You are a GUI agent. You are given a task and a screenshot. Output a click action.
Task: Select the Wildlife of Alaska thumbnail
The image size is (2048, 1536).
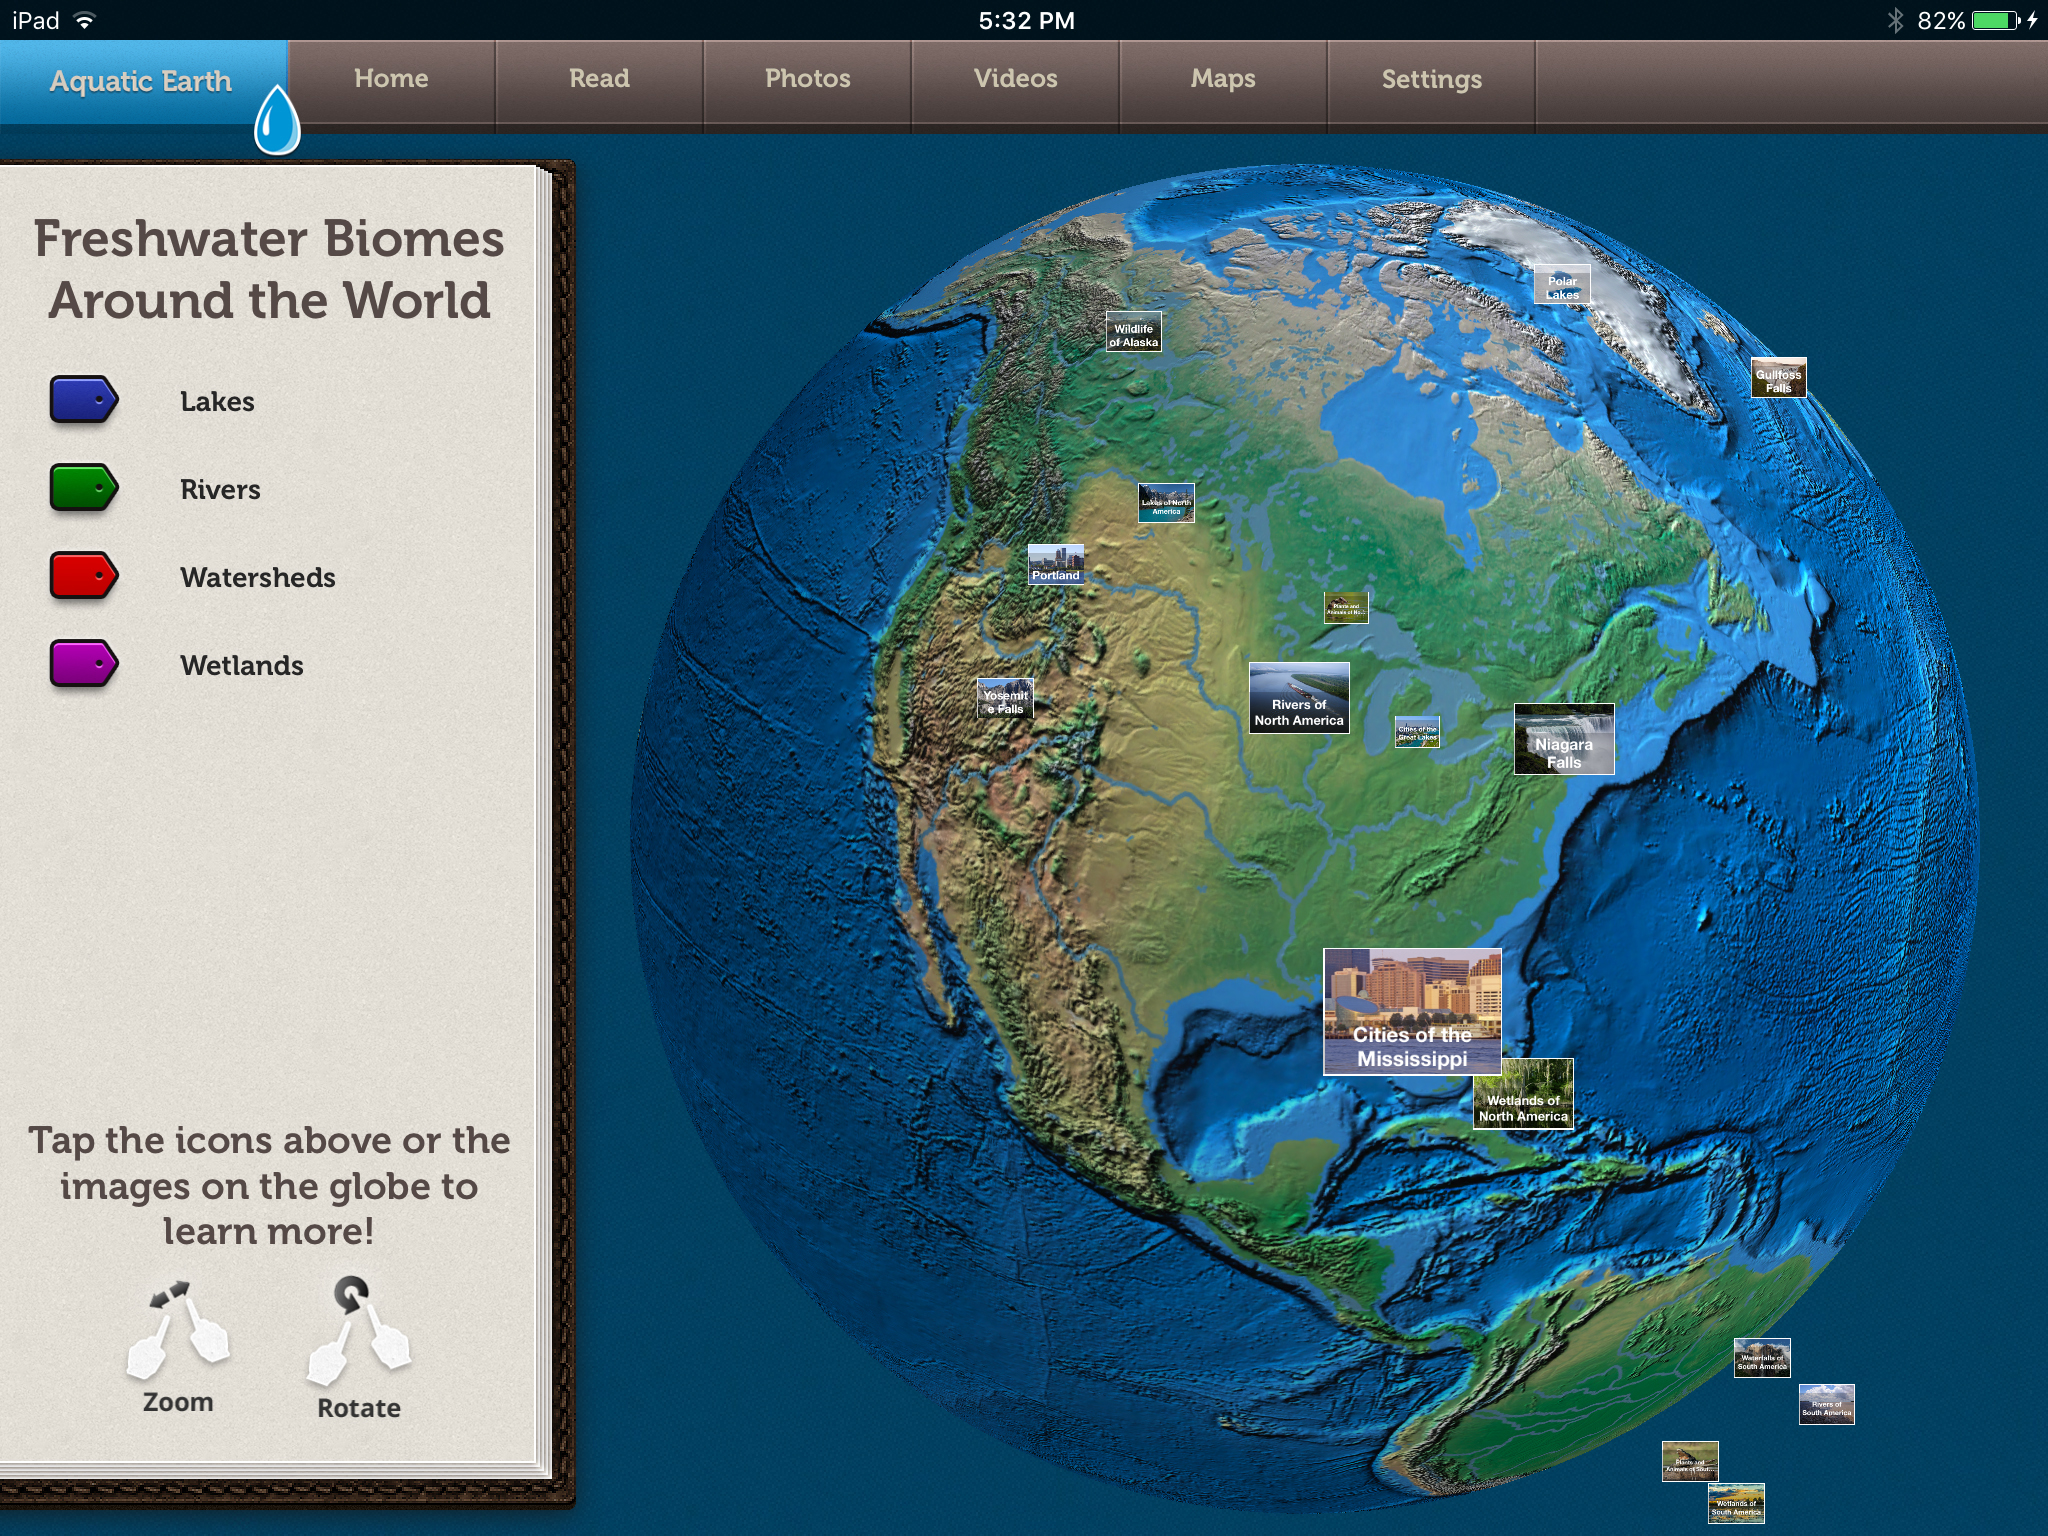tap(1133, 332)
